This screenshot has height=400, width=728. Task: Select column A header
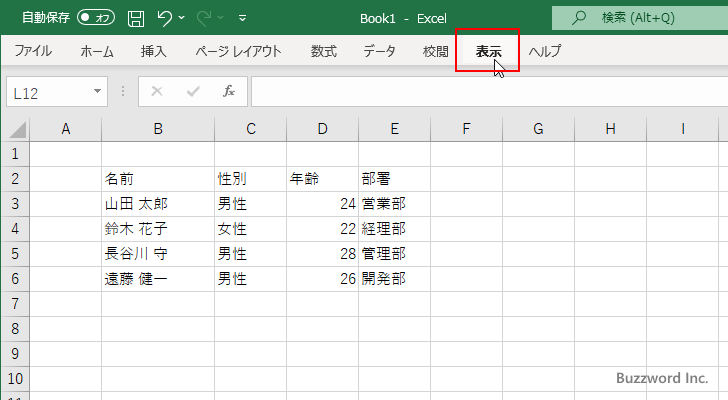pyautogui.click(x=65, y=129)
